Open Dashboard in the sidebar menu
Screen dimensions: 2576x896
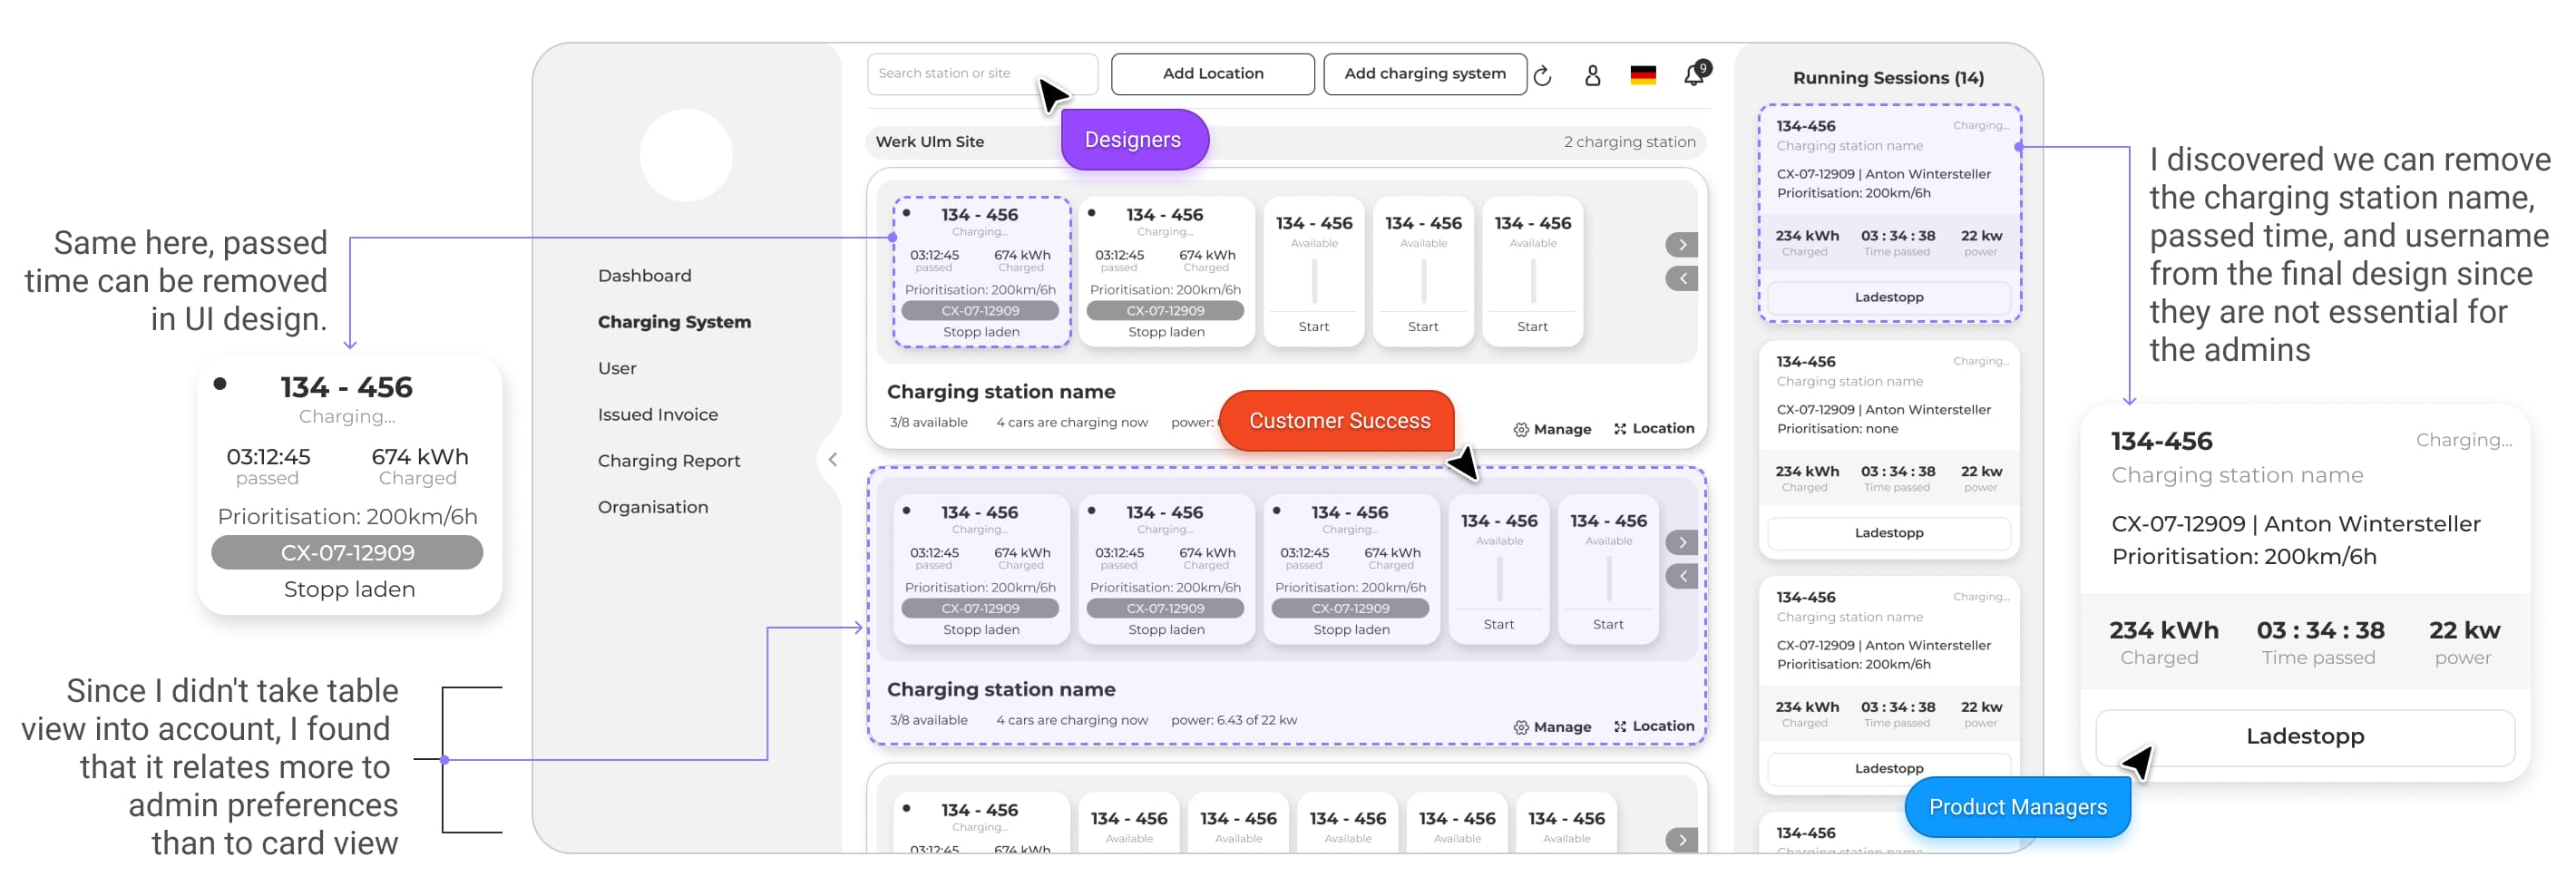(x=644, y=275)
